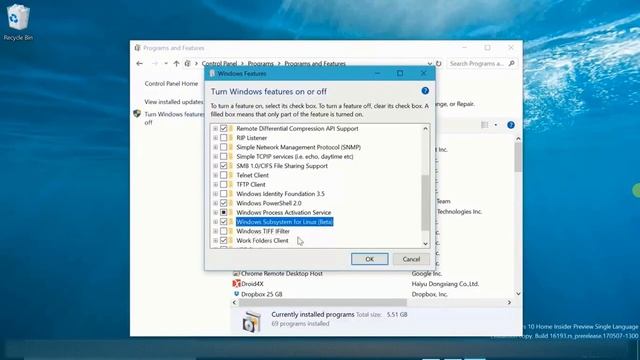Image resolution: width=640 pixels, height=360 pixels.
Task: Select the TFTP Client feature row
Action: (x=251, y=184)
